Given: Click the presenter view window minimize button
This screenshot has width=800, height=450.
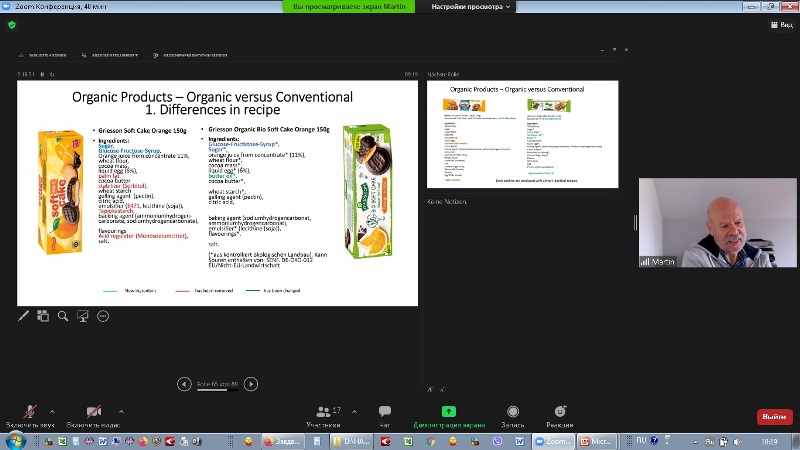Looking at the screenshot, I should click(x=602, y=49).
